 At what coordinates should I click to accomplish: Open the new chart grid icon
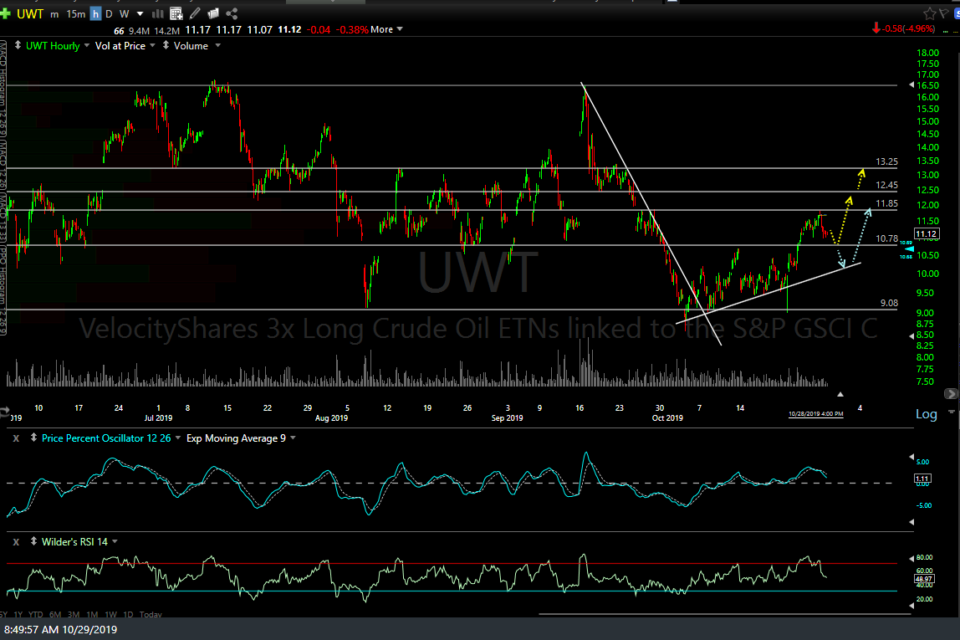point(175,13)
